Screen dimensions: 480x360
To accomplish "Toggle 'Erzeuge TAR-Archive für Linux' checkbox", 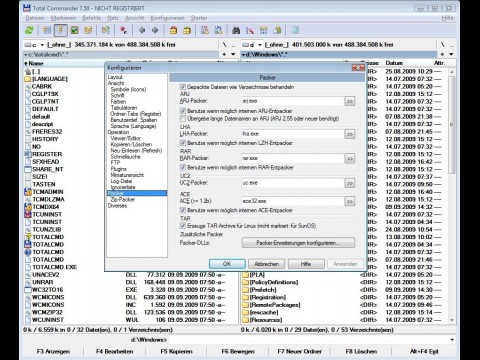I will [183, 226].
